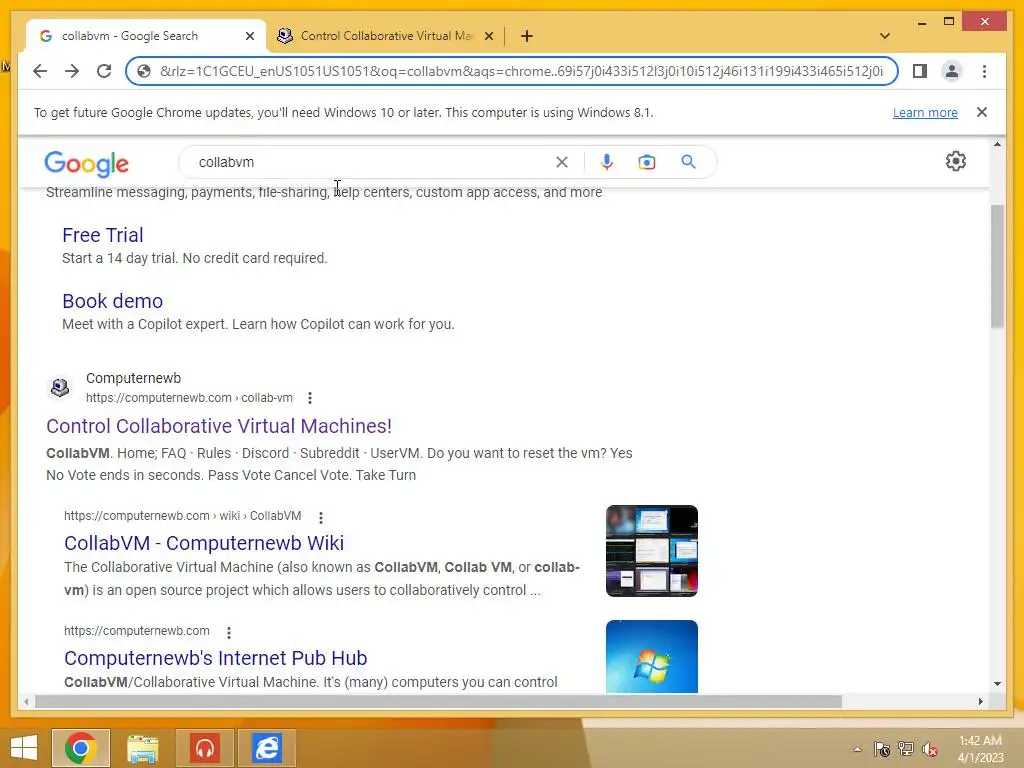
Task: Open the side panel in Chrome
Action: tap(920, 71)
